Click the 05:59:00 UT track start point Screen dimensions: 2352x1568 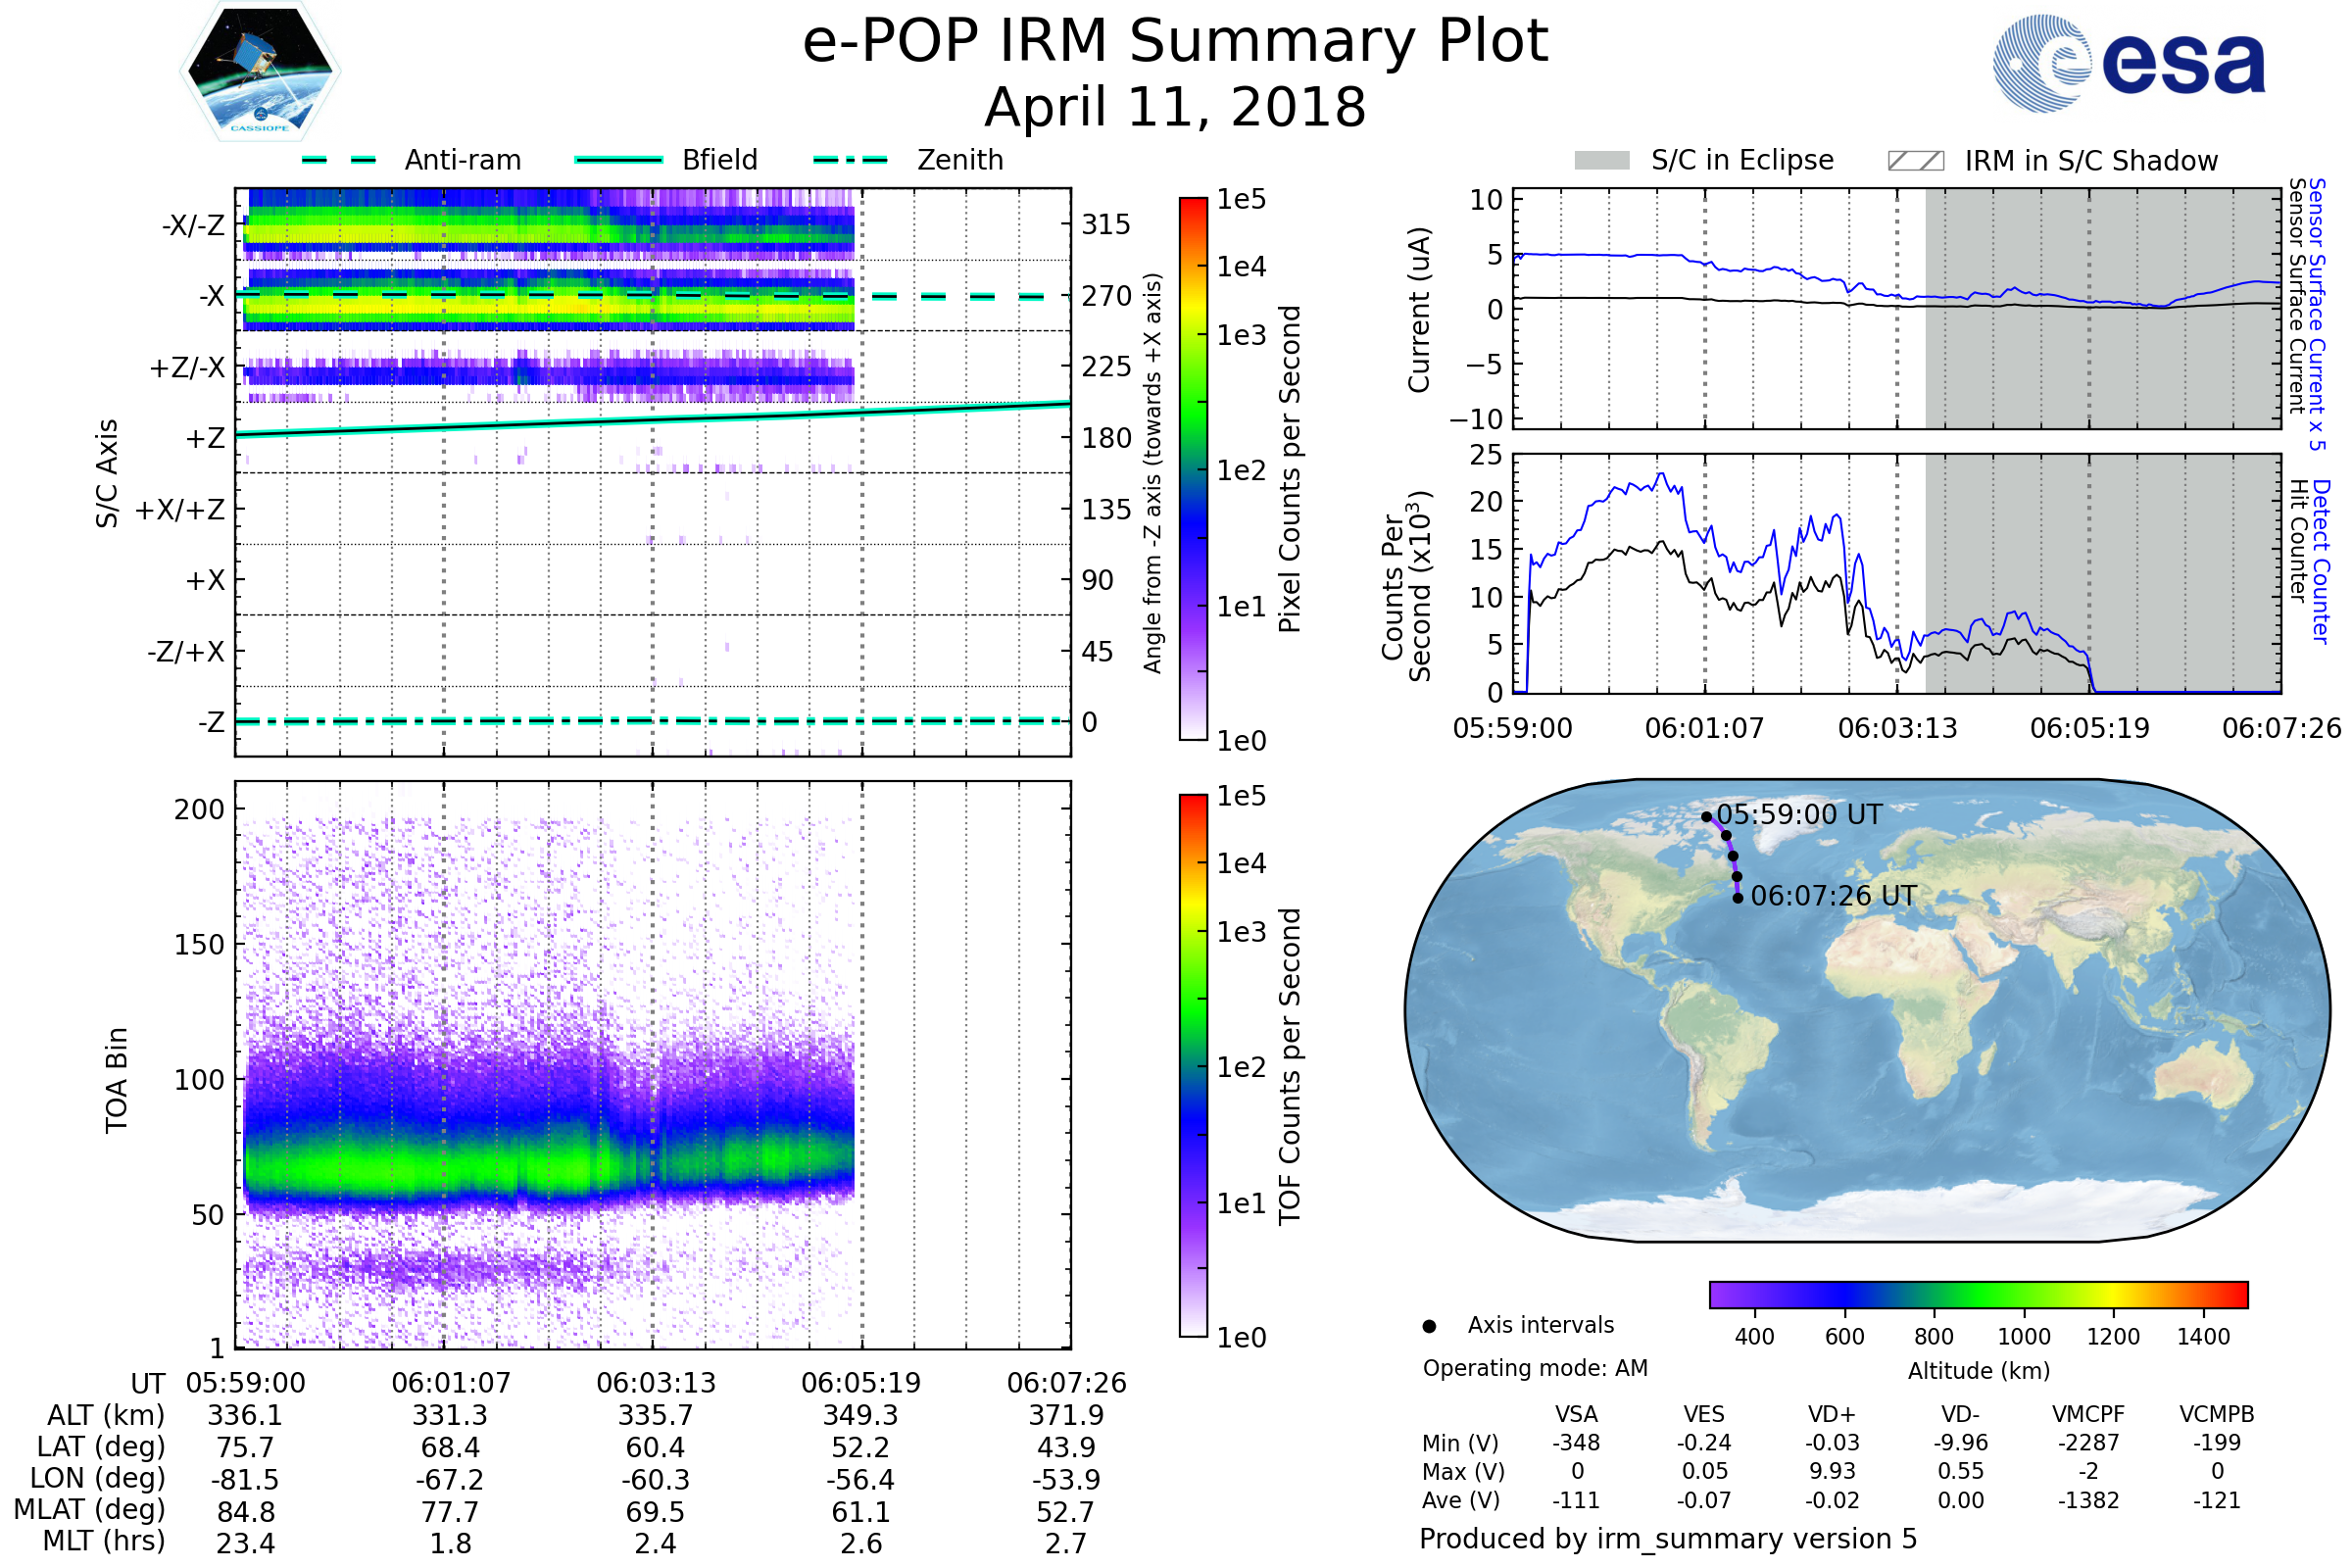coord(1707,817)
